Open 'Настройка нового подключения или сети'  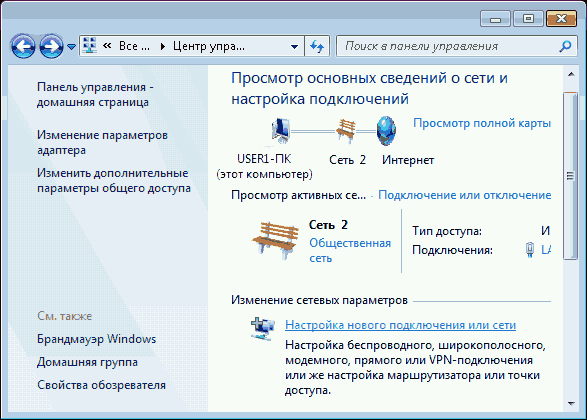pos(401,325)
